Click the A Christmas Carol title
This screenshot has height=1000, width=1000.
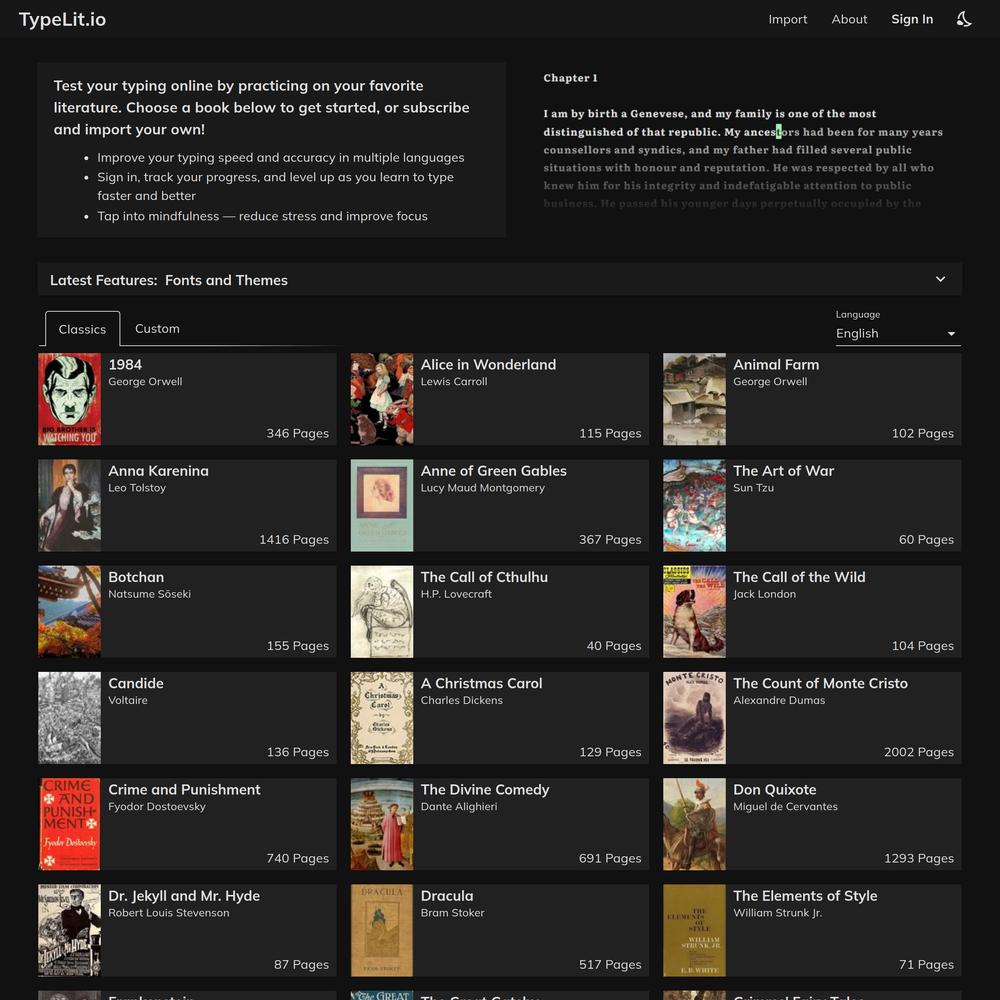(x=482, y=684)
